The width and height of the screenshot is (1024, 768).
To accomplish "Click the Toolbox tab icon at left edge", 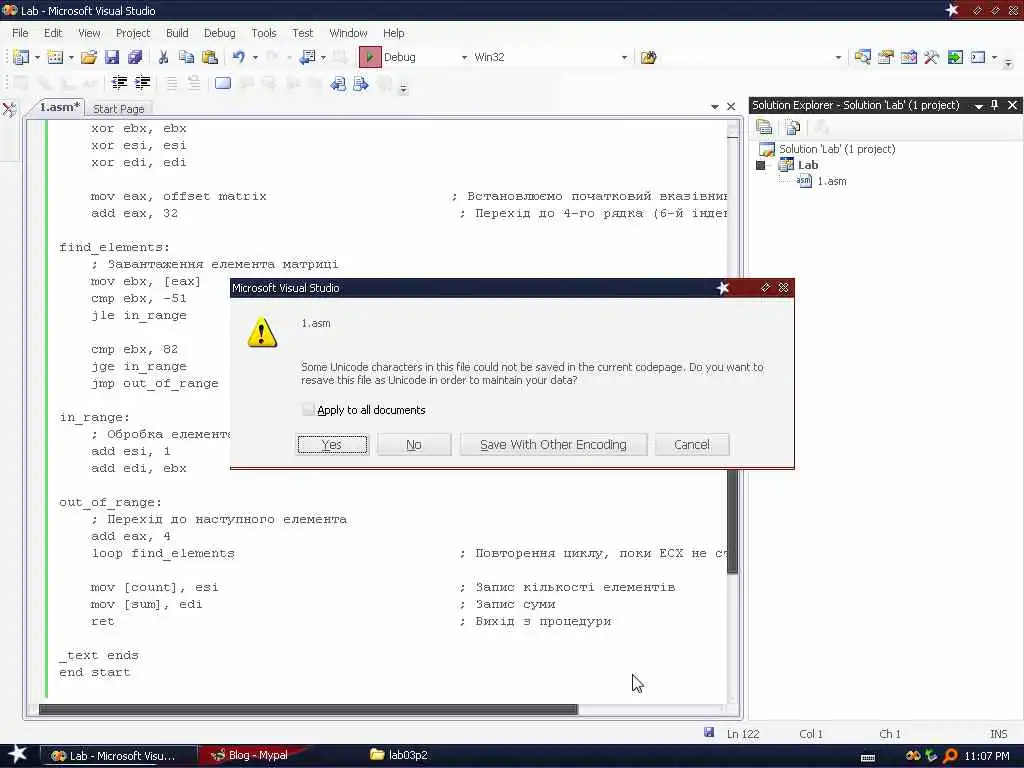I will pyautogui.click(x=9, y=109).
